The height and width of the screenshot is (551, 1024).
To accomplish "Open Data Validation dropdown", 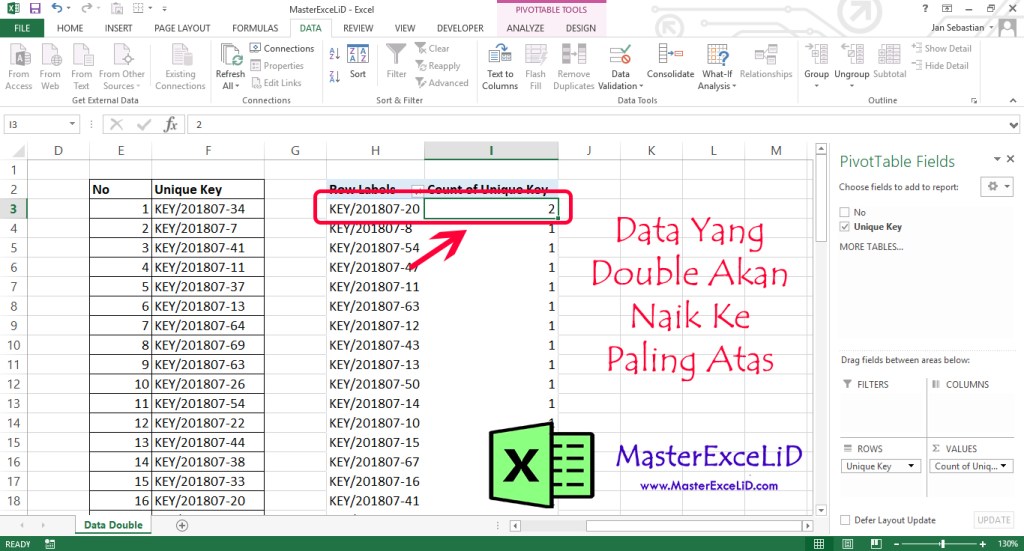I will point(641,86).
